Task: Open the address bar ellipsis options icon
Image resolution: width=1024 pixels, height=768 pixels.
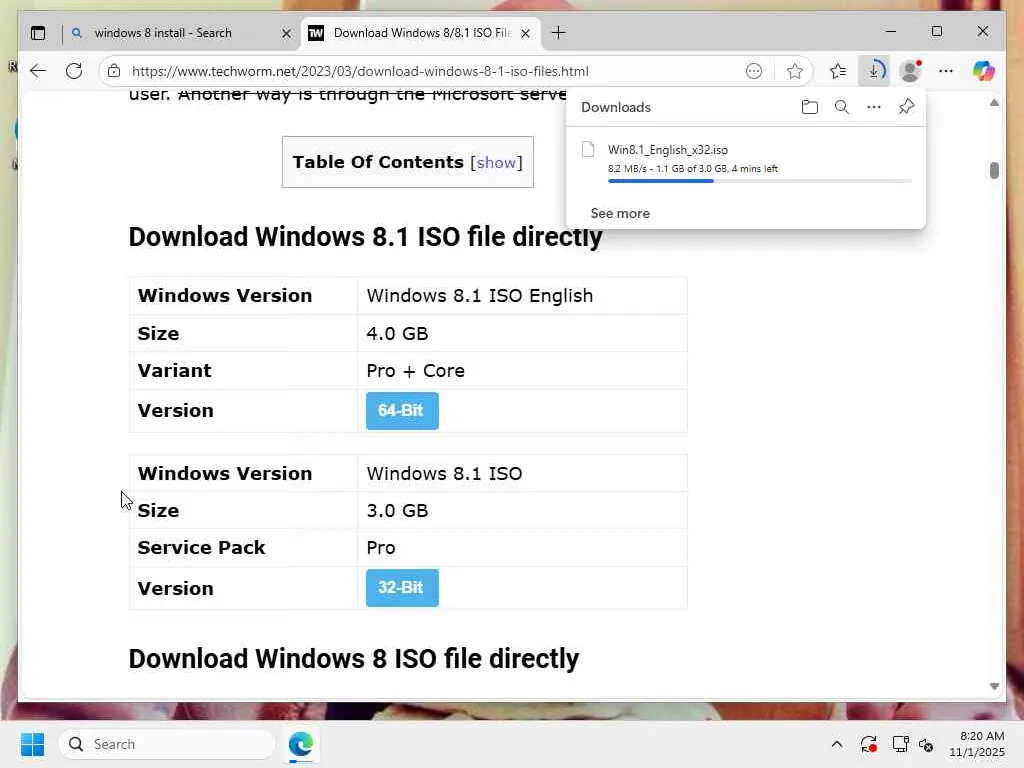Action: click(754, 71)
